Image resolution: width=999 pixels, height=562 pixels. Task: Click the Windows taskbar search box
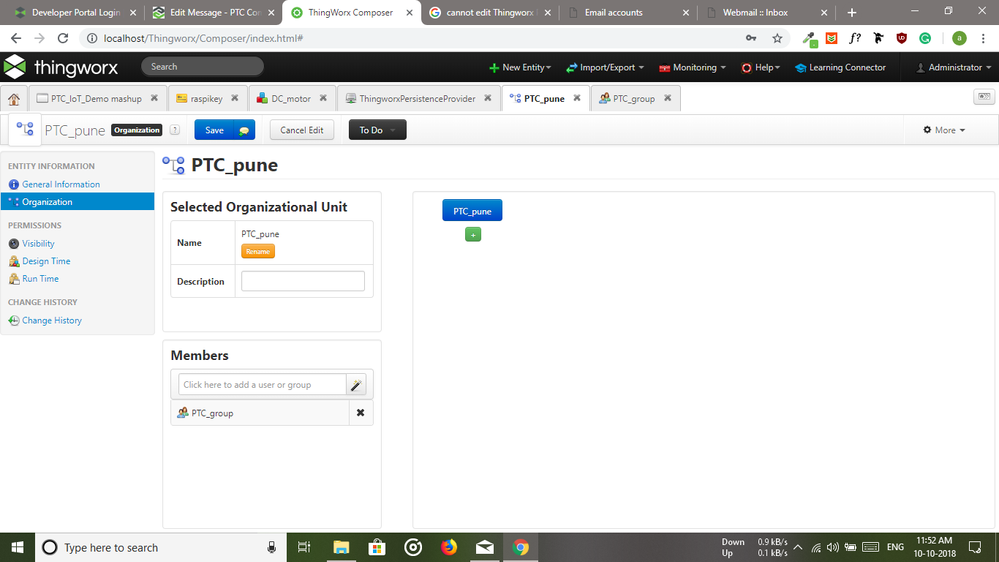(161, 547)
